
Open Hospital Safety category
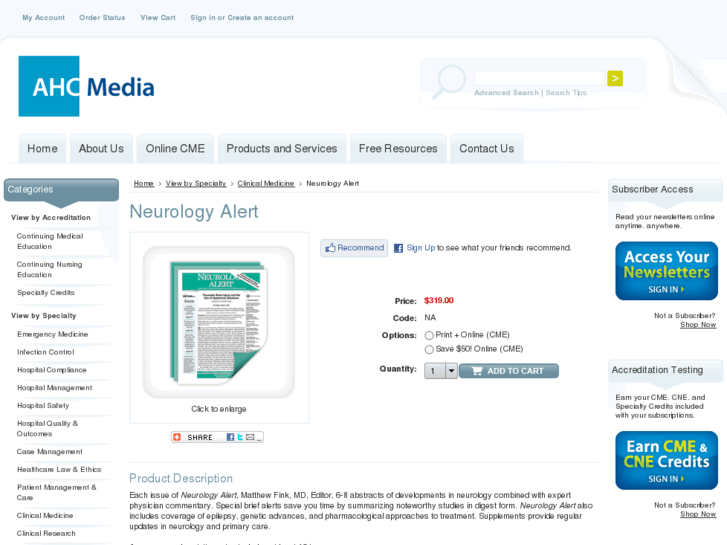[x=43, y=405]
